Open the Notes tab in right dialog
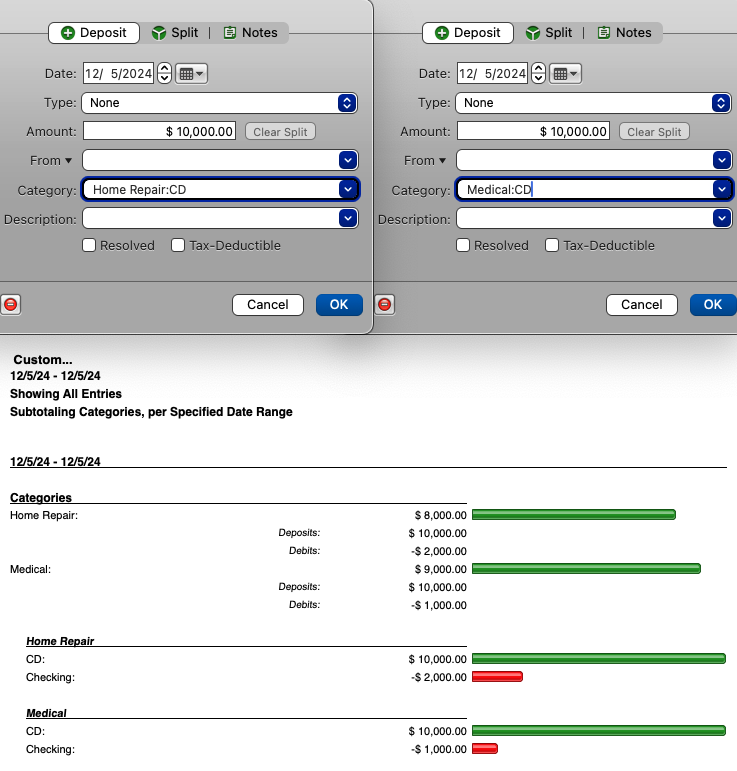Image resolution: width=737 pixels, height=771 pixels. [624, 33]
